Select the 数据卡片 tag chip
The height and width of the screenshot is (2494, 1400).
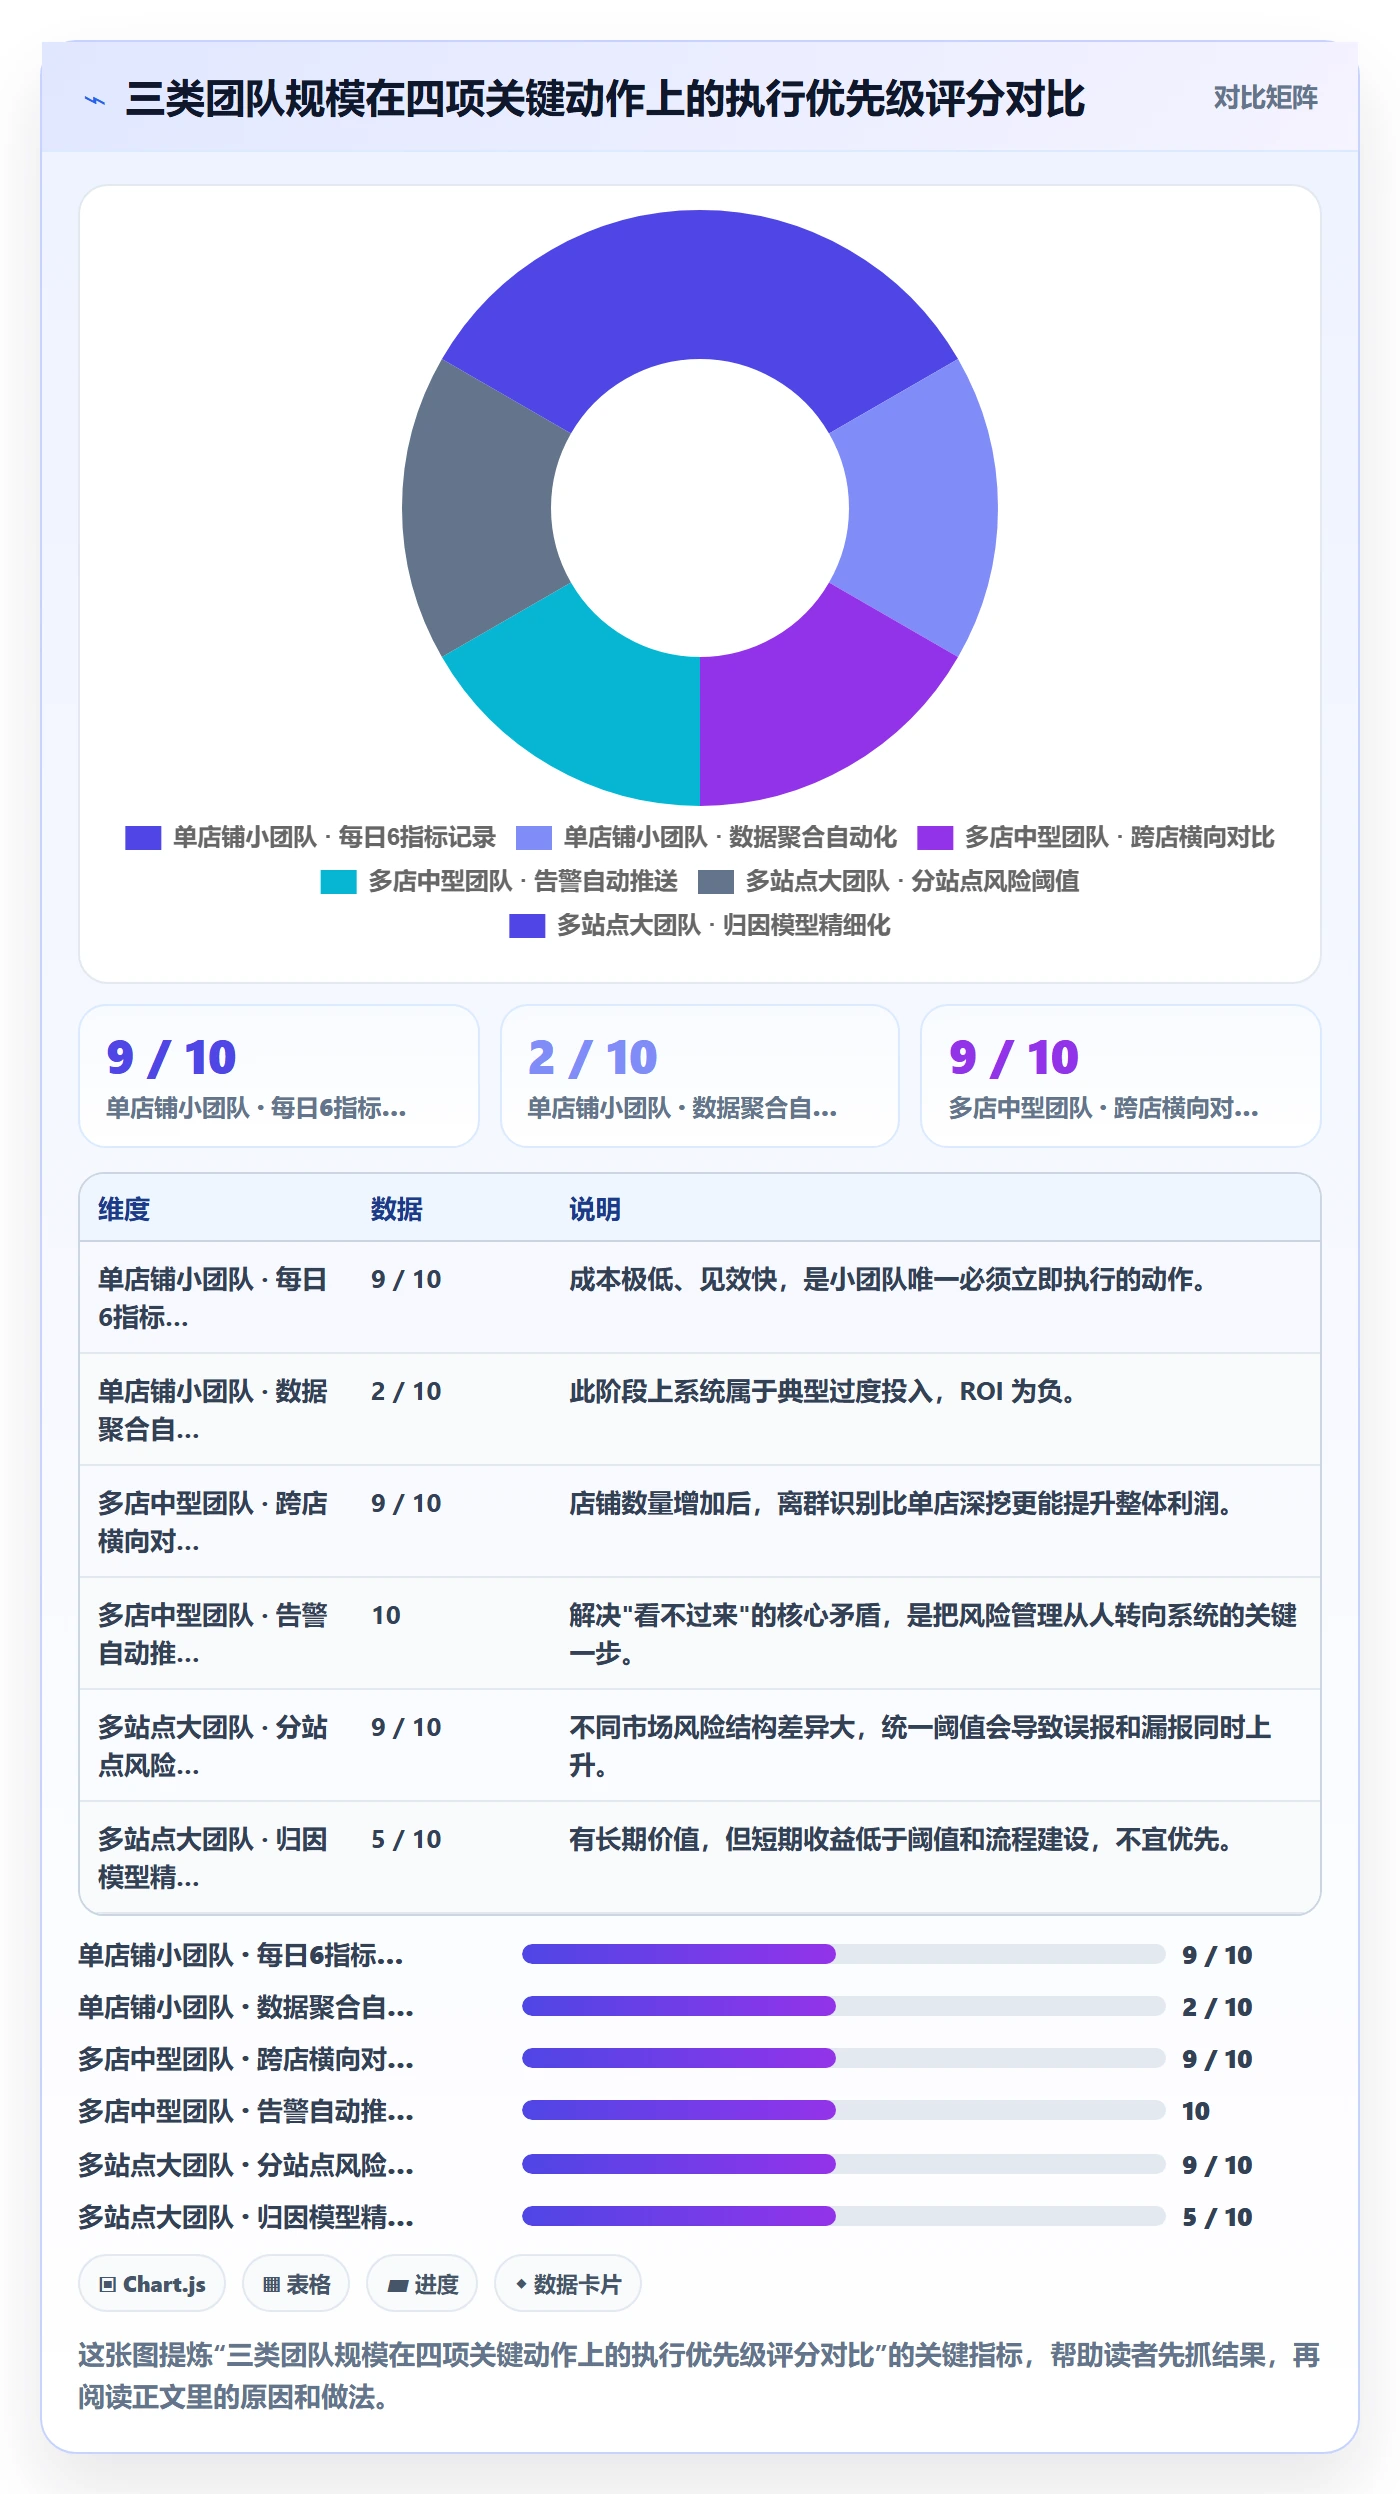click(x=568, y=2284)
